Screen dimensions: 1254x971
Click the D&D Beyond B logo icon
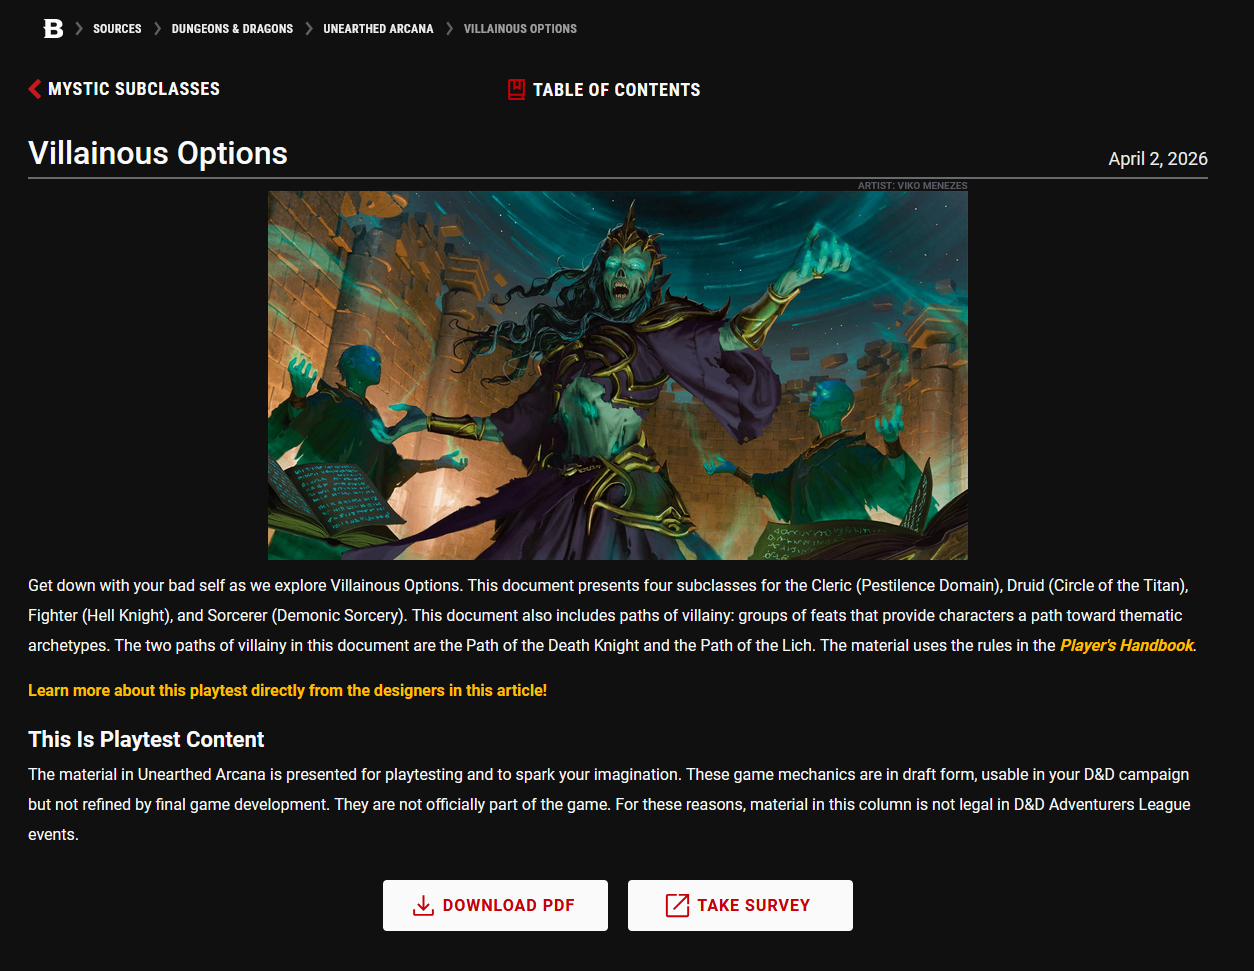[x=53, y=29]
